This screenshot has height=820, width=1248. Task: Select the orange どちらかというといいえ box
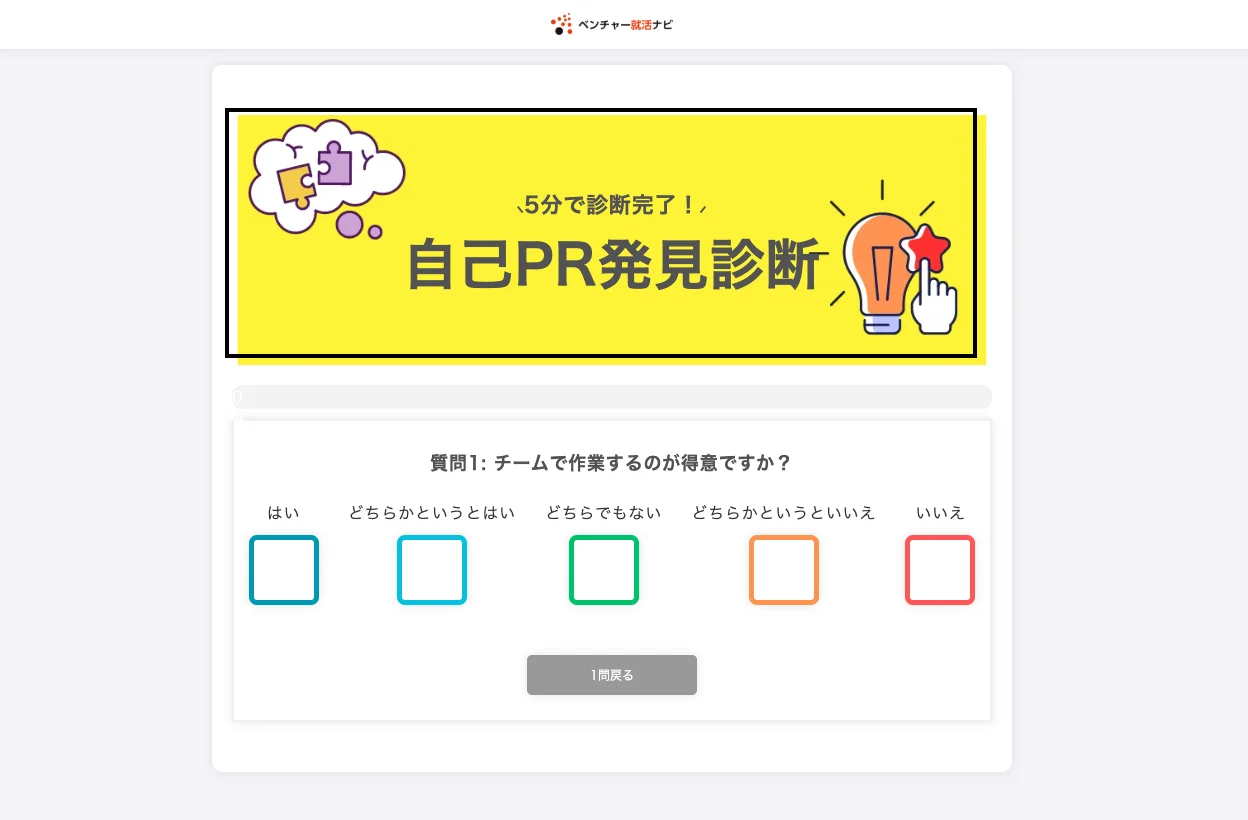tap(784, 570)
